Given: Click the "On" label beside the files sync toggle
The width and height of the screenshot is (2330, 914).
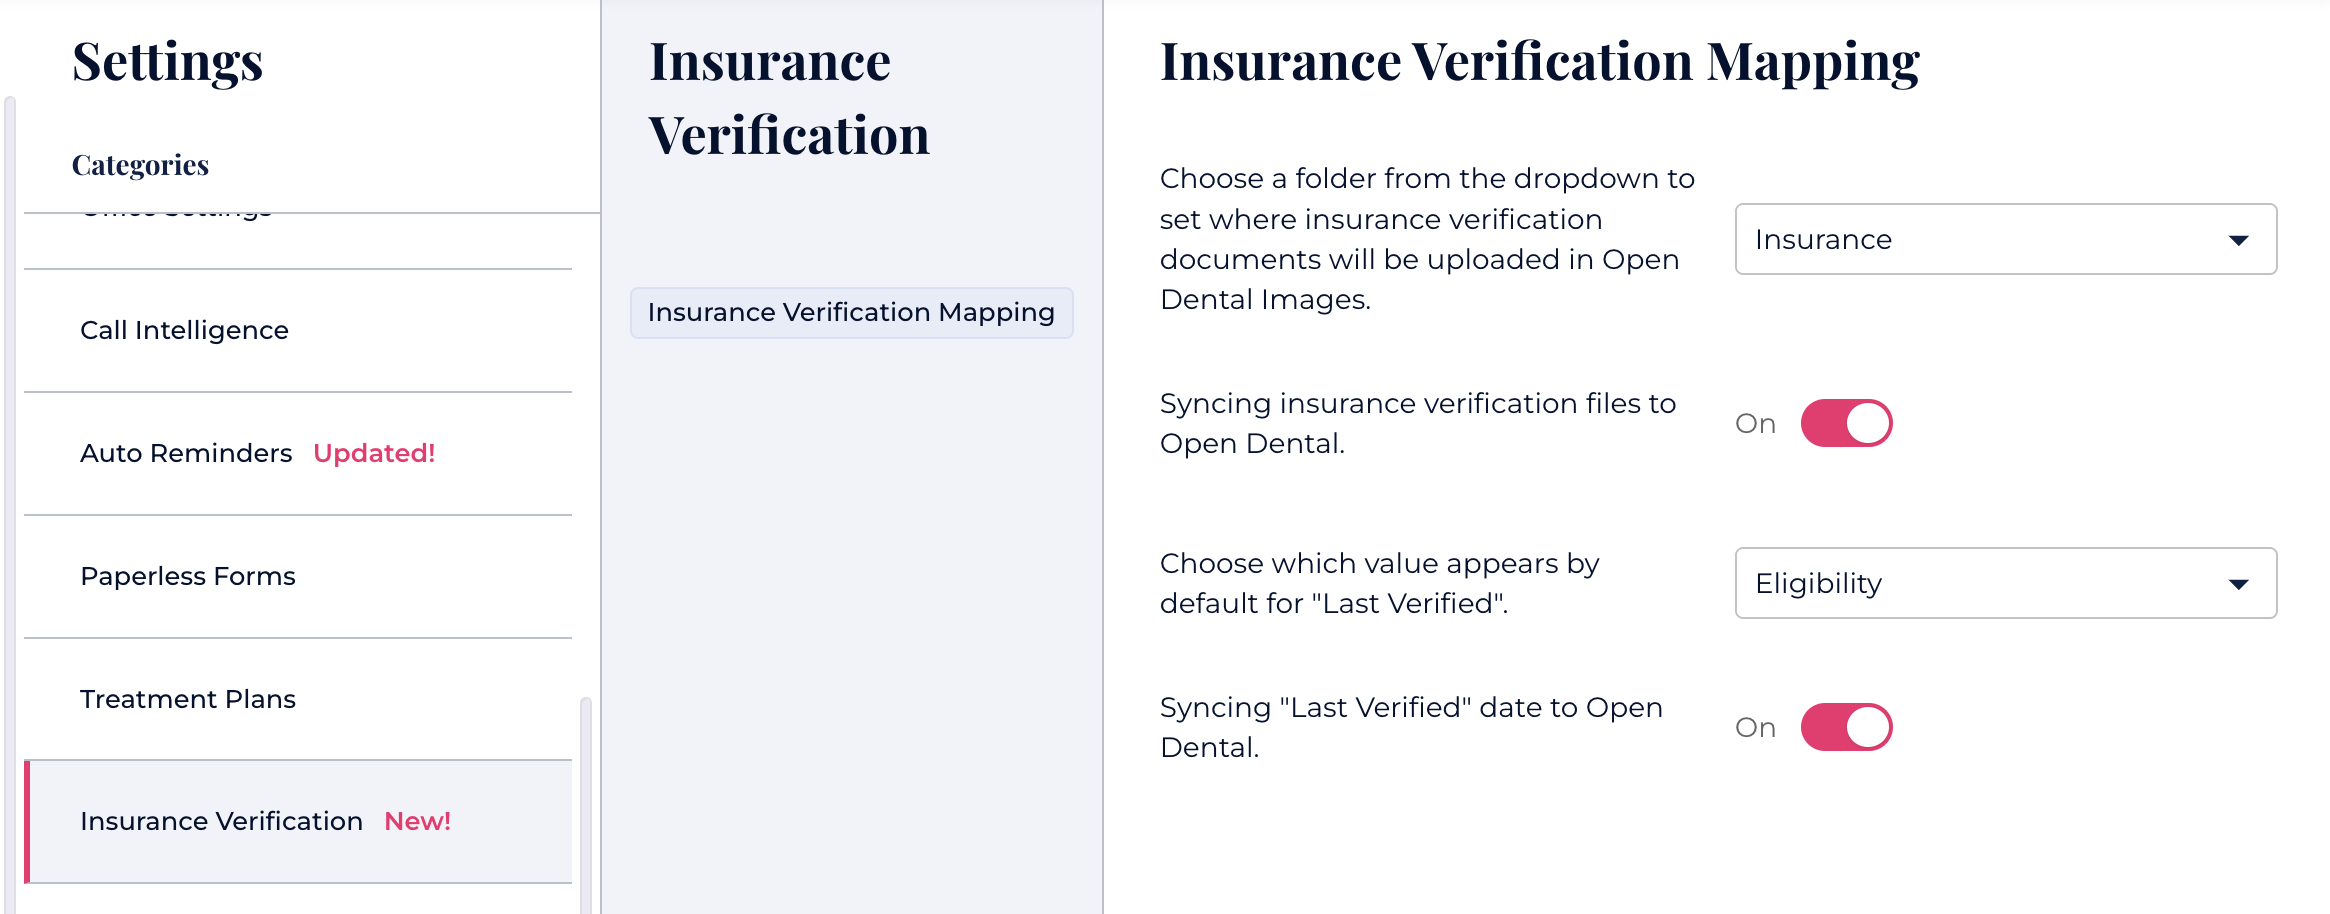Looking at the screenshot, I should 1755,424.
